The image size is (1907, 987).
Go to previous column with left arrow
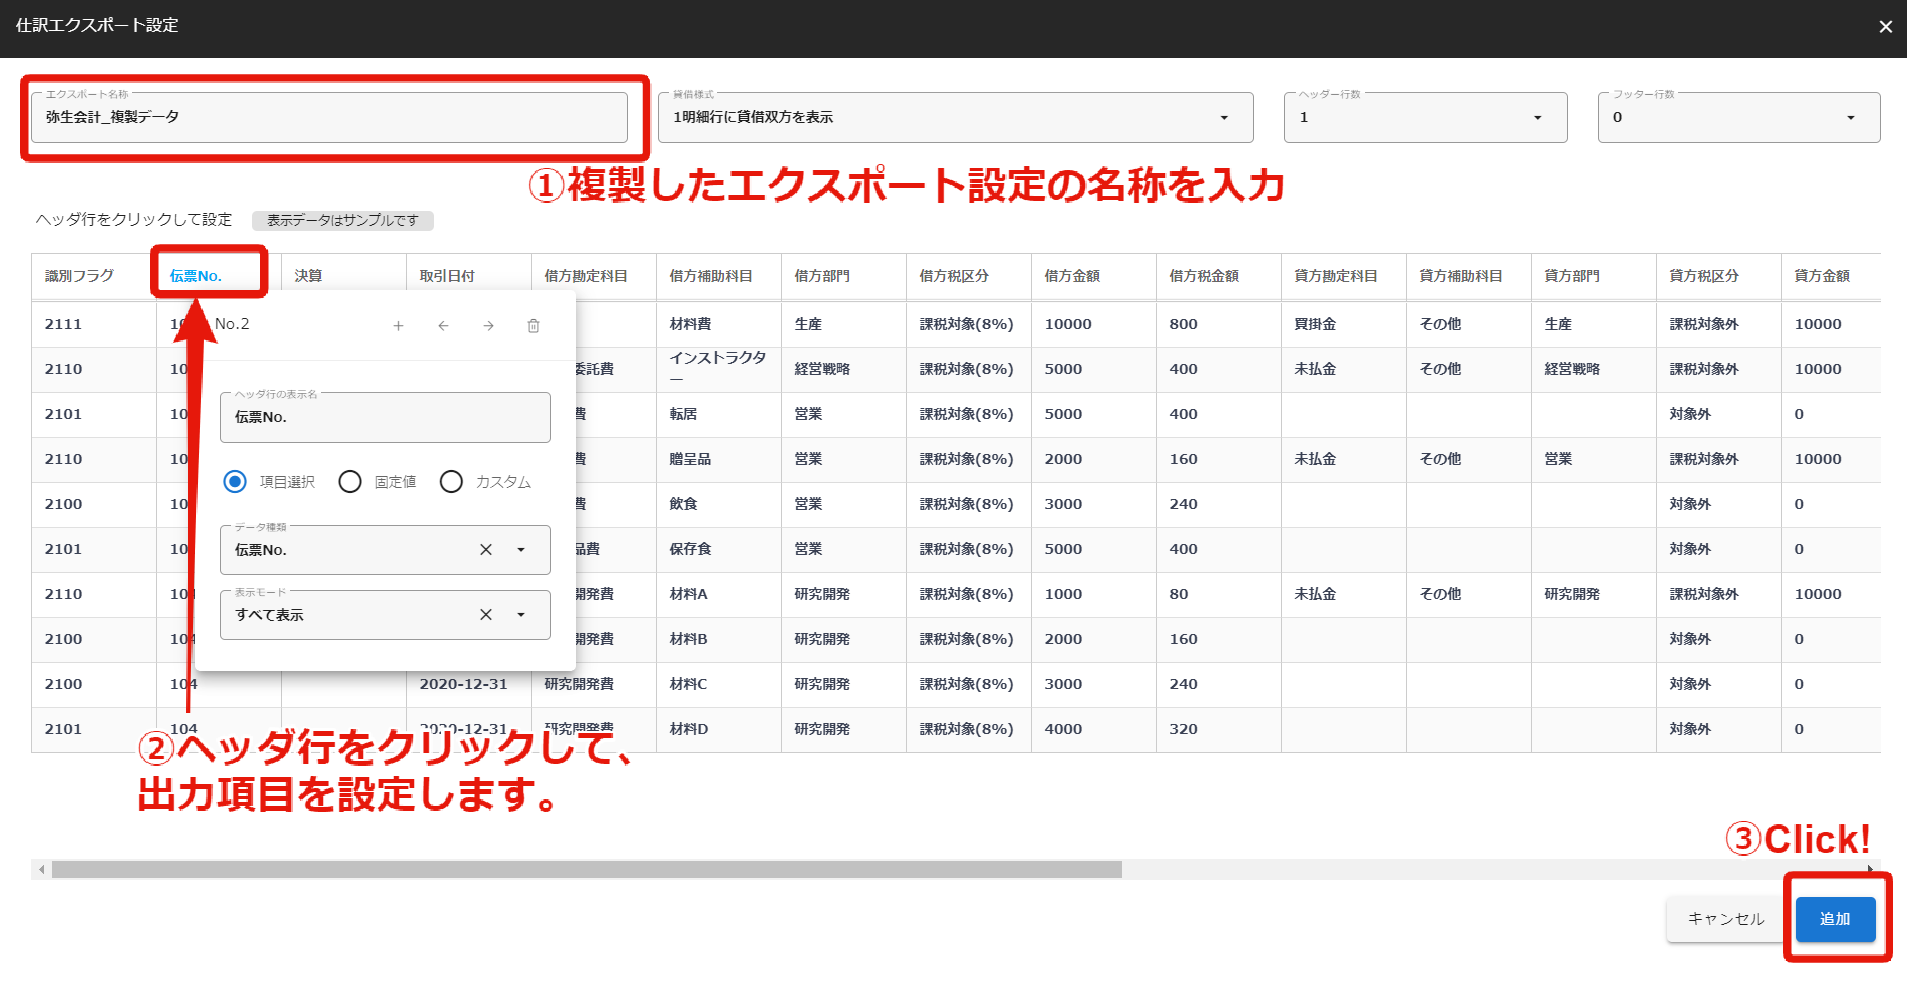pos(443,326)
